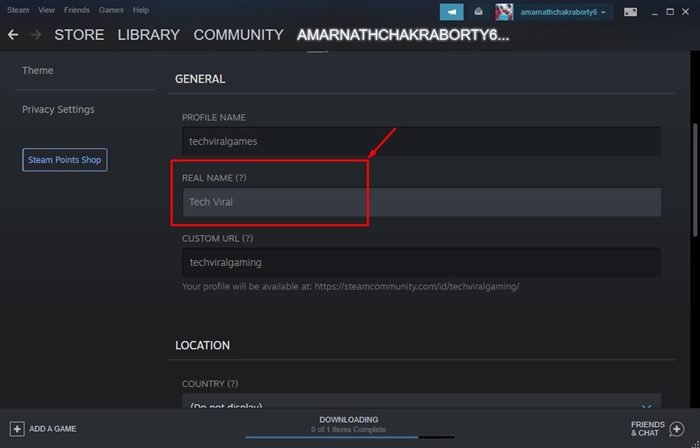Switch to Big Picture mode icon
The height and width of the screenshot is (448, 700).
(x=631, y=12)
